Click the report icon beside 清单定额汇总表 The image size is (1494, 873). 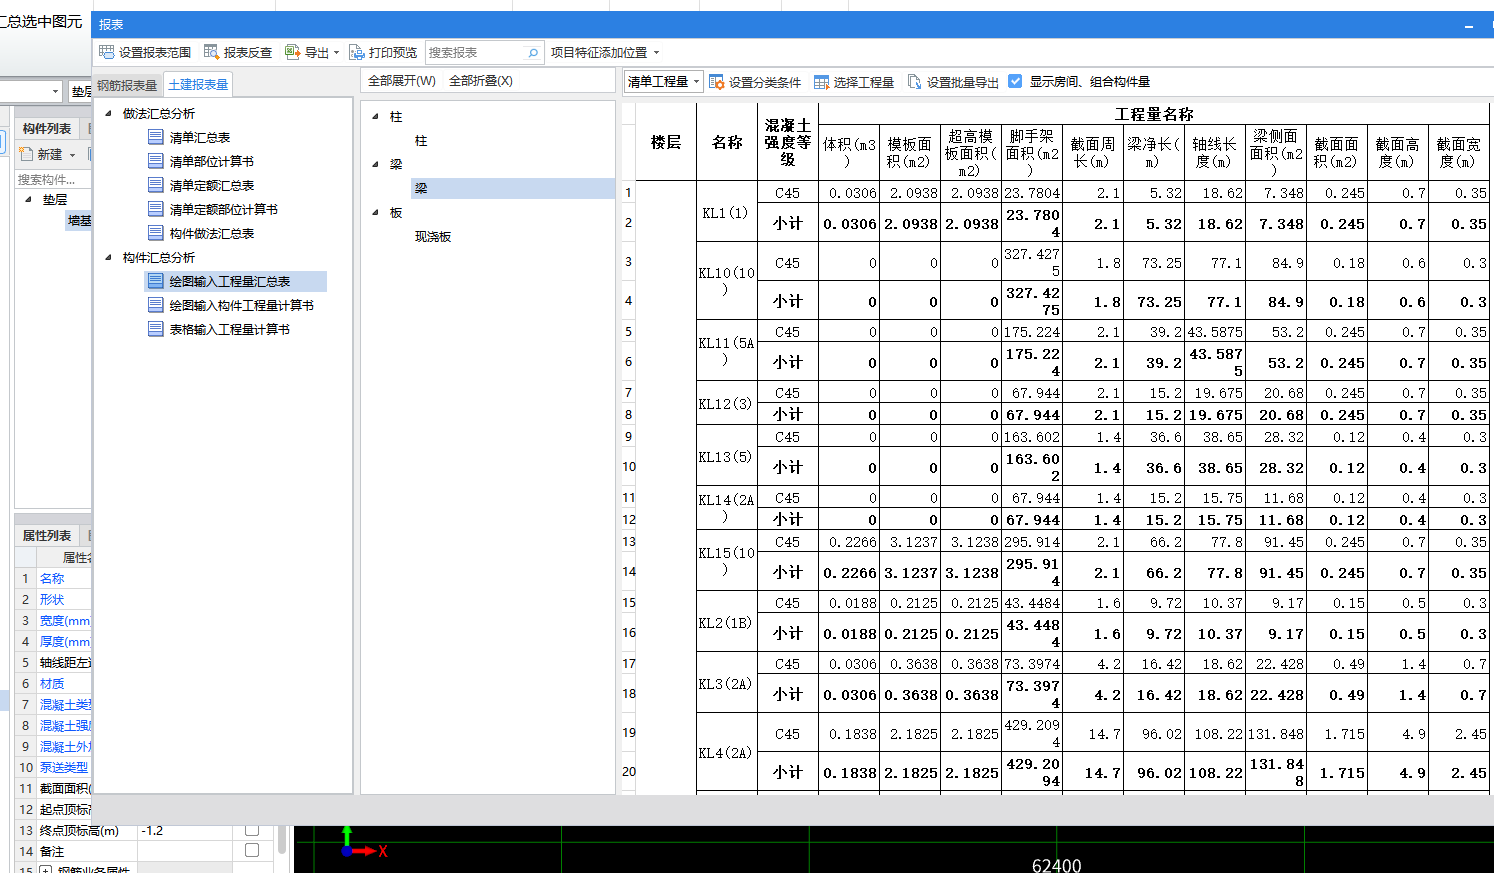pos(155,185)
